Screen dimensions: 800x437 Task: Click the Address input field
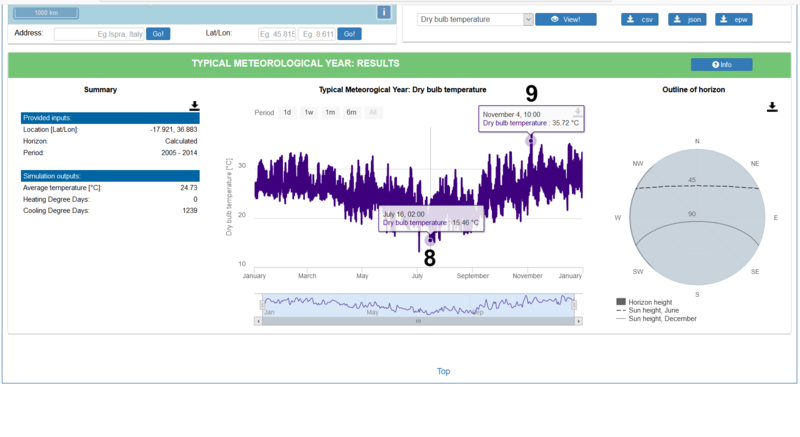click(99, 34)
